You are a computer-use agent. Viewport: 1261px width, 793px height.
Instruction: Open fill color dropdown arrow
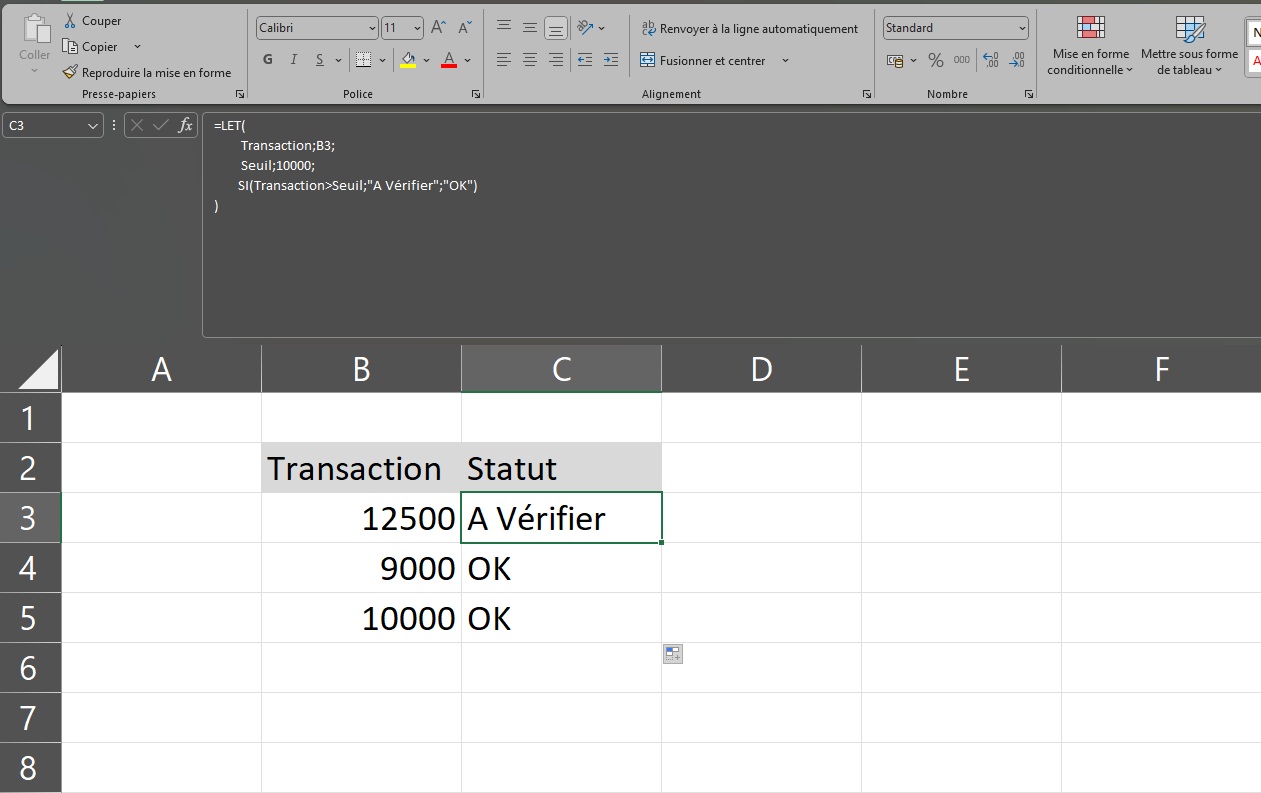click(426, 60)
